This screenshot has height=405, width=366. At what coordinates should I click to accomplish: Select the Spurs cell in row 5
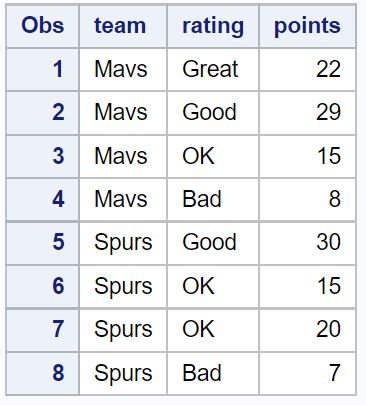123,243
